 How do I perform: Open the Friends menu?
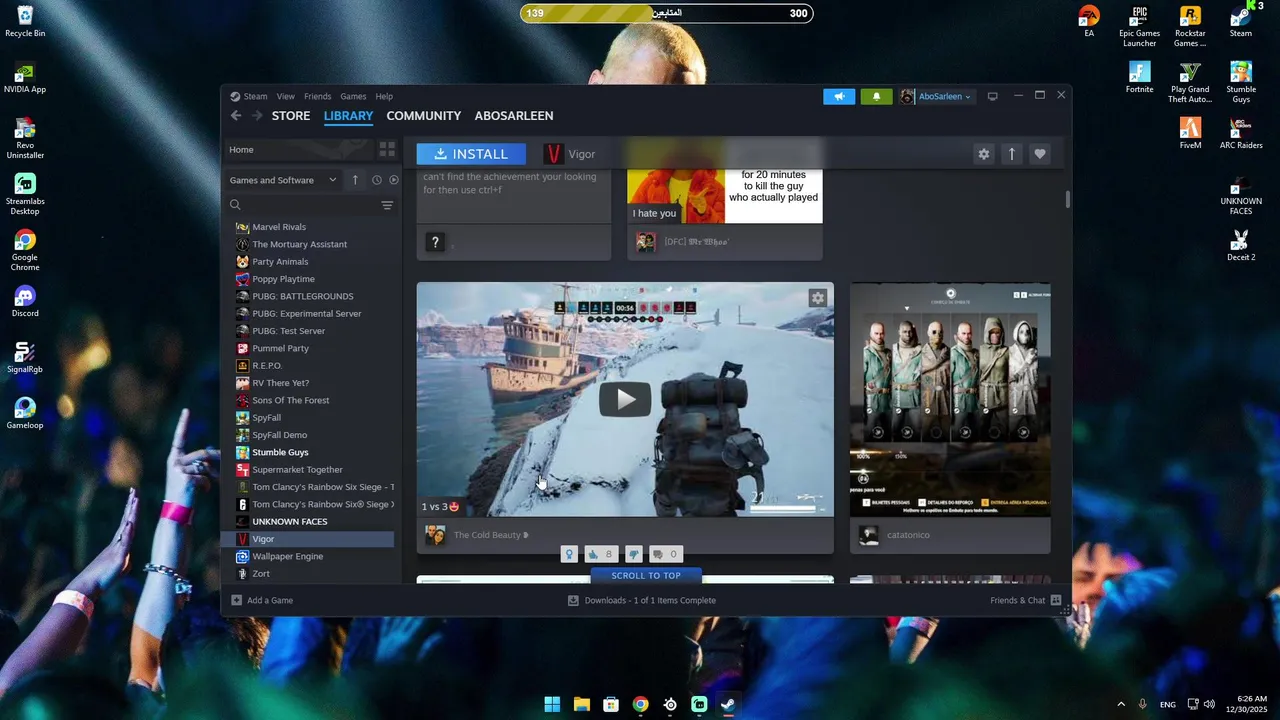coord(317,97)
